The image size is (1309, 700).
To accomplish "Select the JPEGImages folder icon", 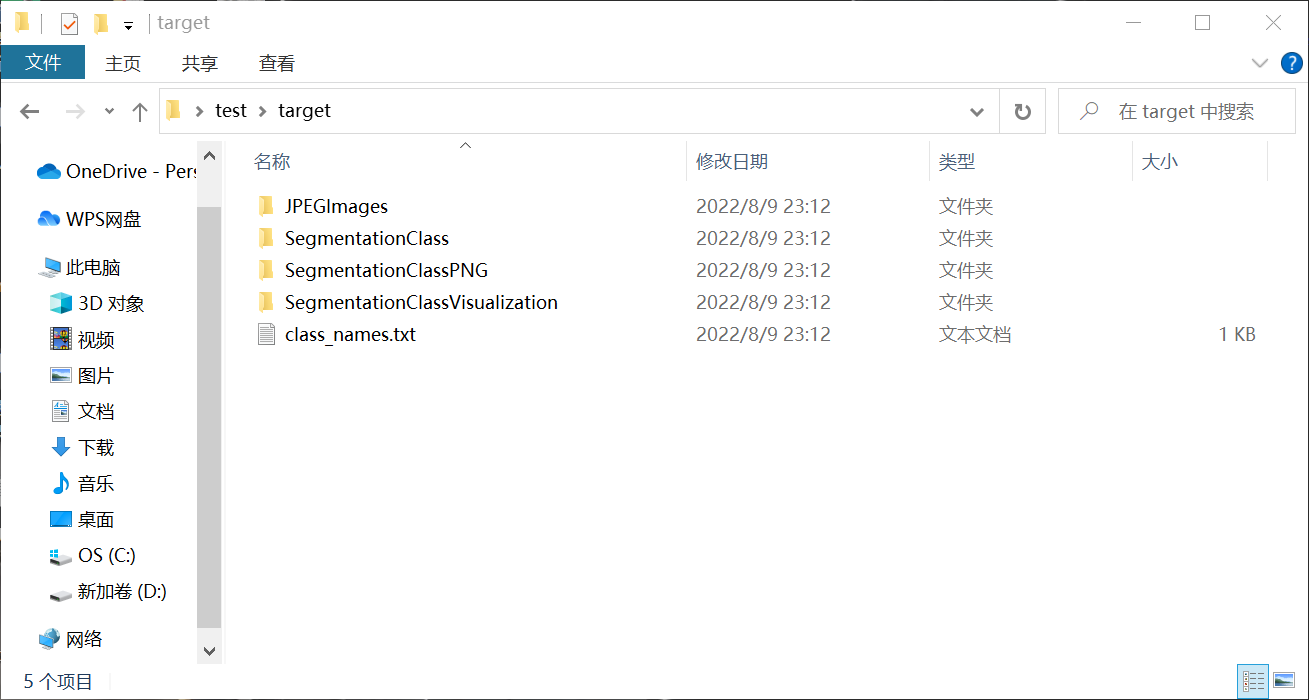I will tap(266, 206).
